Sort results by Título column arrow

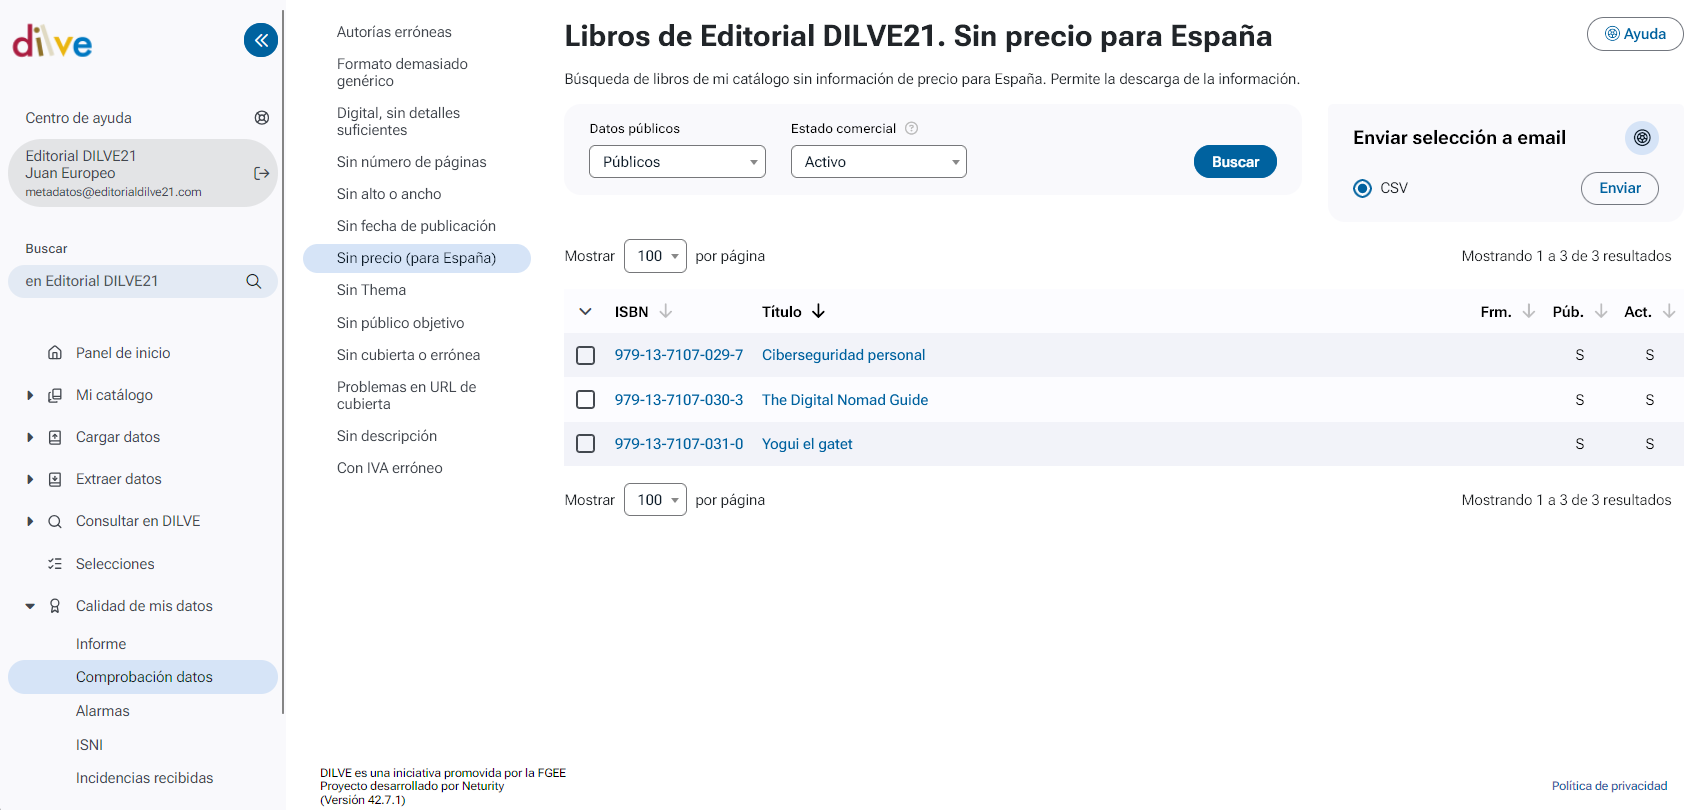pyautogui.click(x=818, y=311)
